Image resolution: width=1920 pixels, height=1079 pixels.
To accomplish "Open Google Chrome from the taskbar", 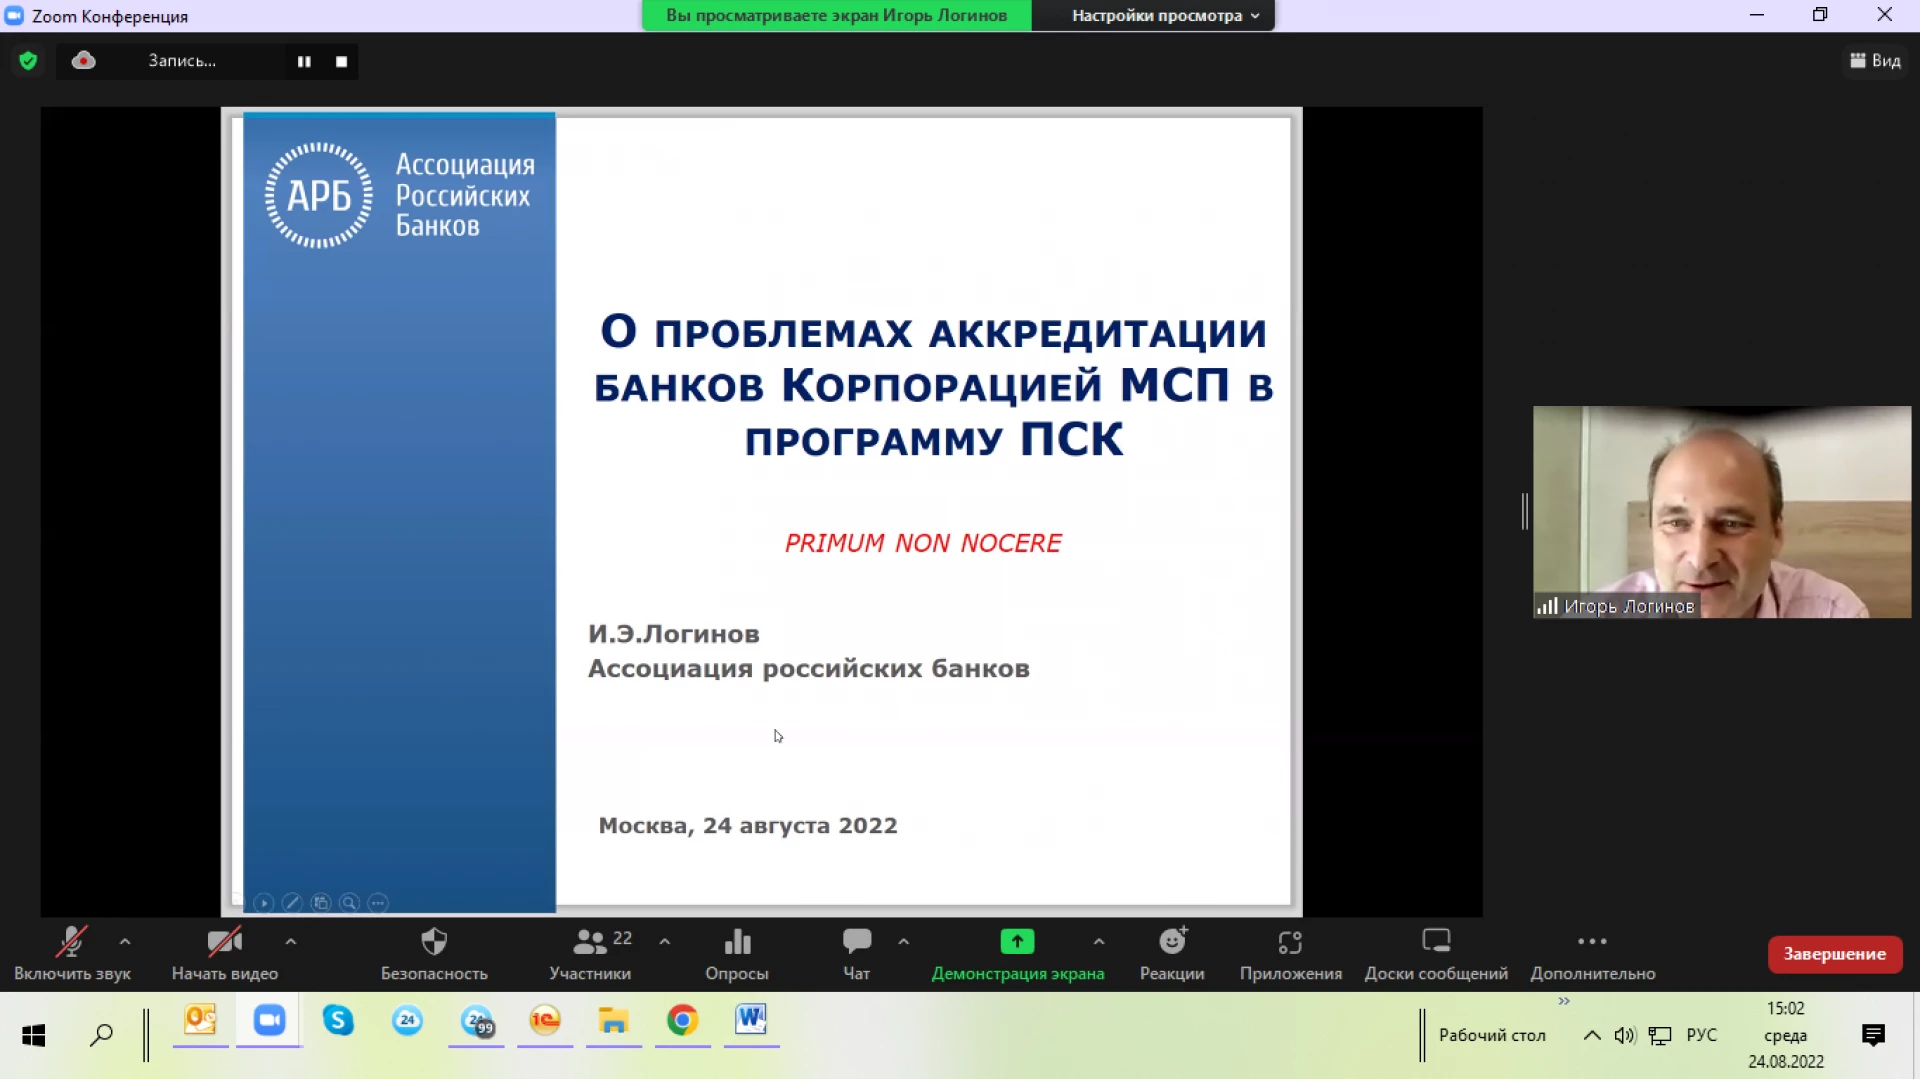I will [683, 1021].
